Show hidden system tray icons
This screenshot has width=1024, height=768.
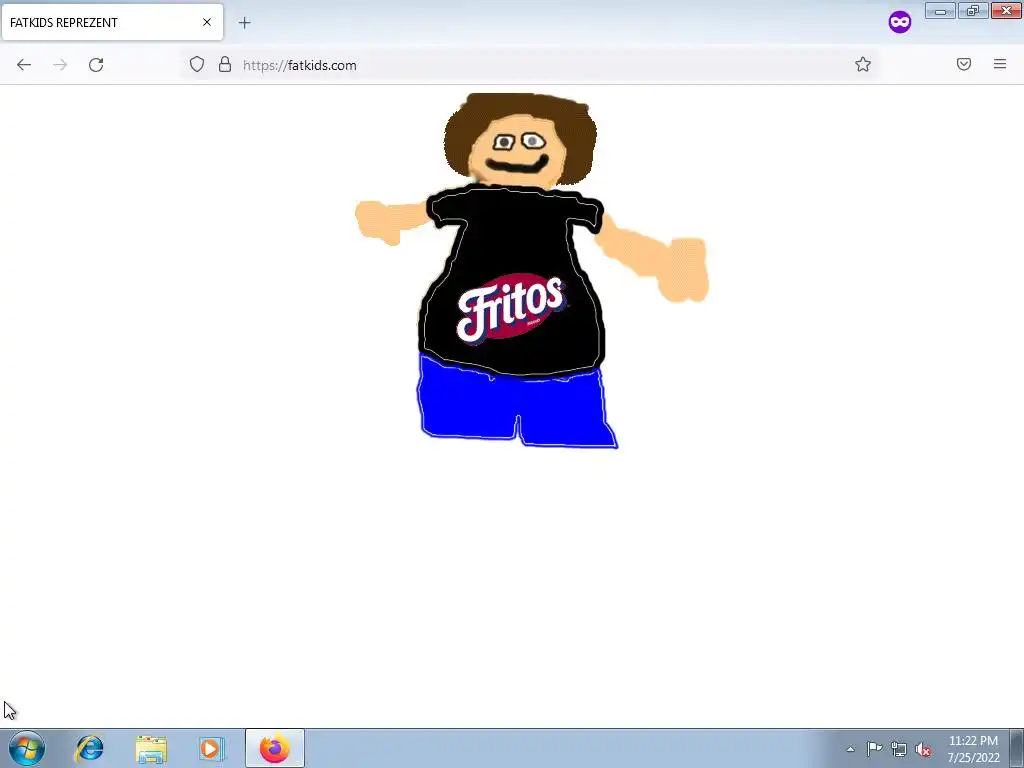850,749
